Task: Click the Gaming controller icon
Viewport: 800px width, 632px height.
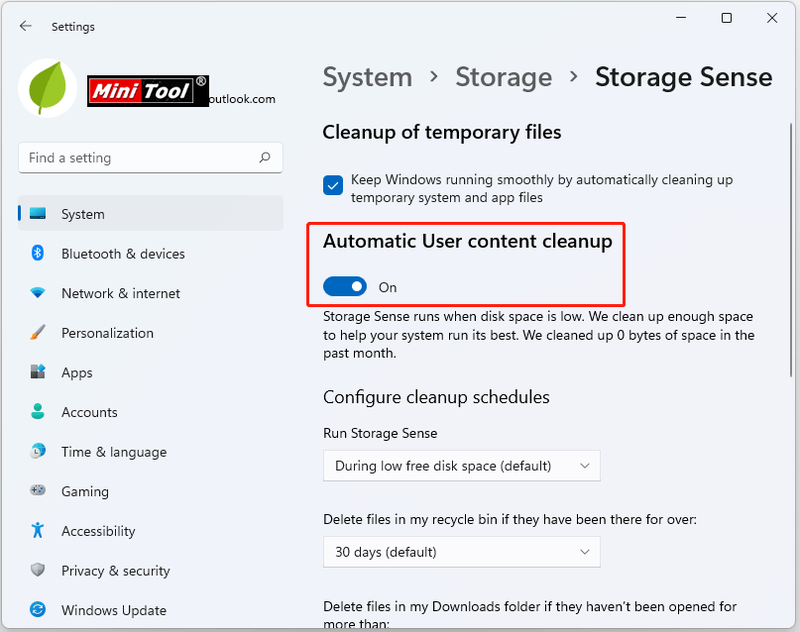Action: point(38,491)
